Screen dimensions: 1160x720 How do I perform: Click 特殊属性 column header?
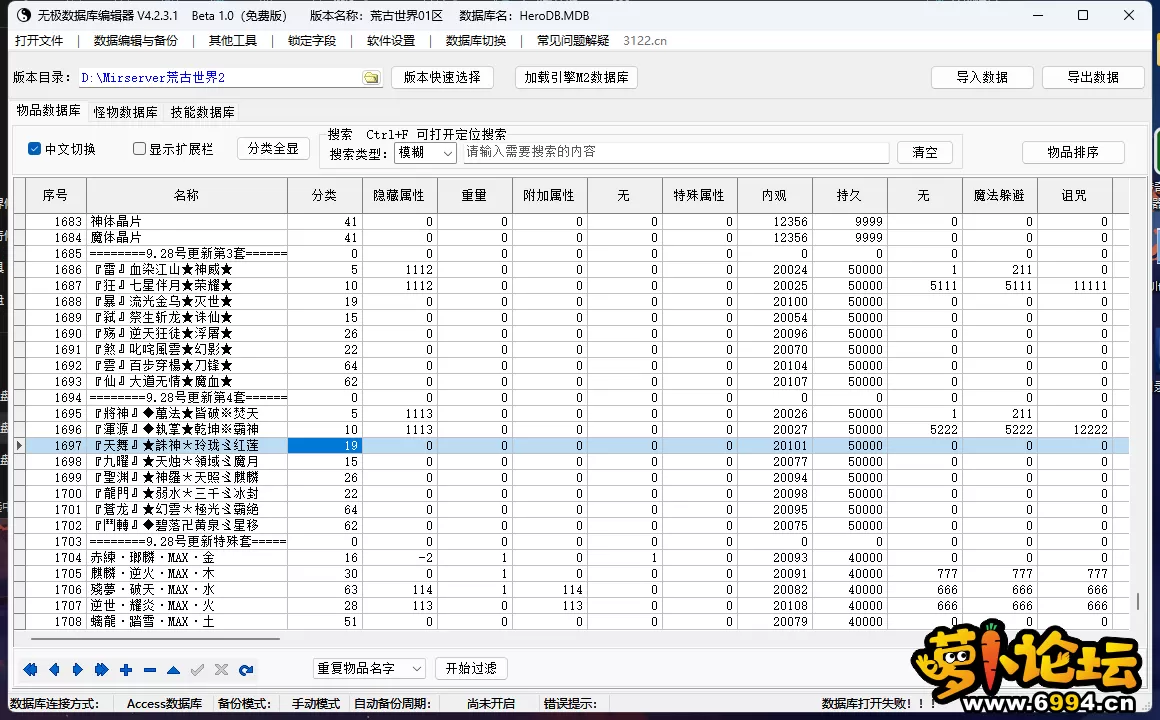(699, 195)
